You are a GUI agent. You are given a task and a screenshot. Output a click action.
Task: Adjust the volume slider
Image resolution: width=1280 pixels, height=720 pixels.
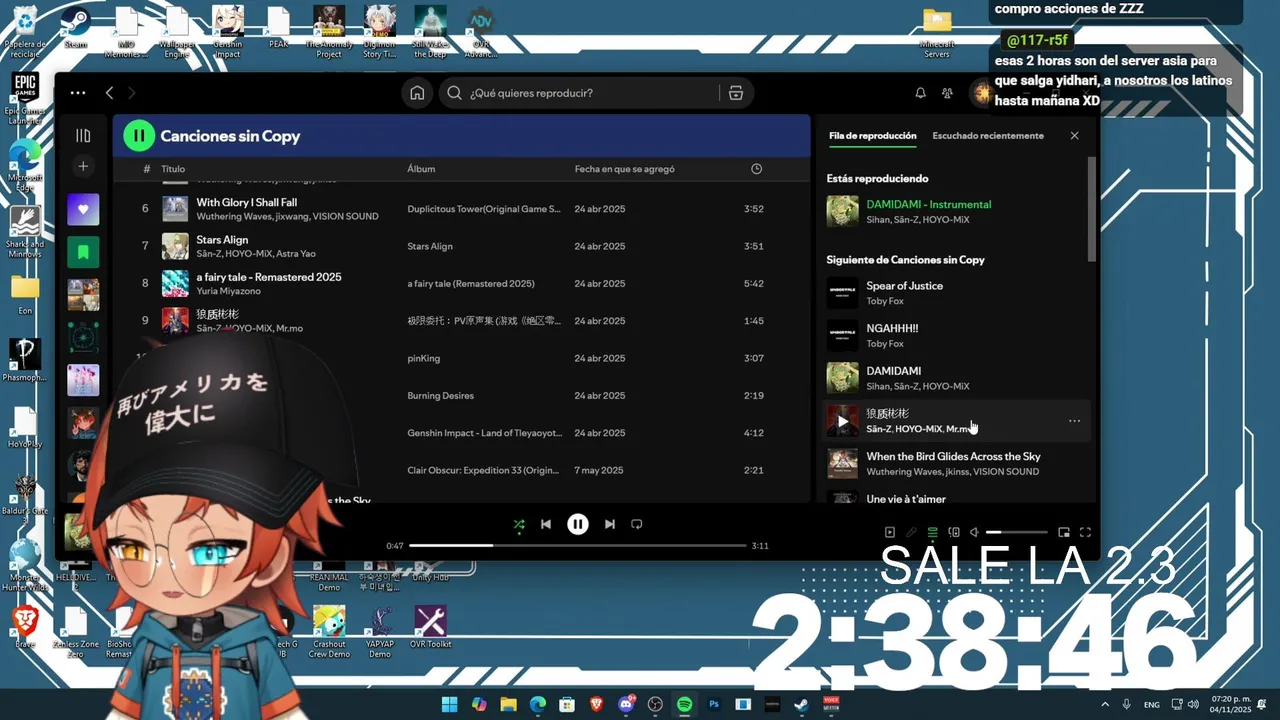pyautogui.click(x=1016, y=533)
